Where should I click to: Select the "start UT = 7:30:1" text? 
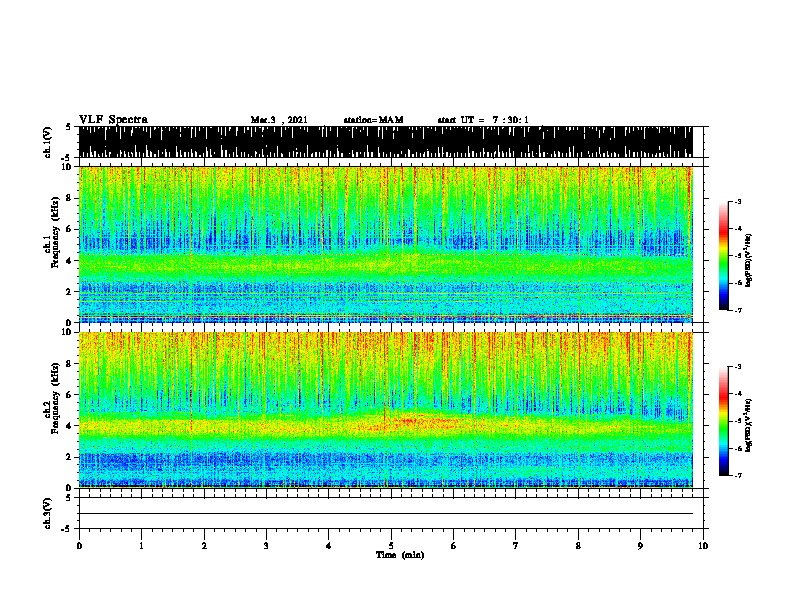(483, 120)
